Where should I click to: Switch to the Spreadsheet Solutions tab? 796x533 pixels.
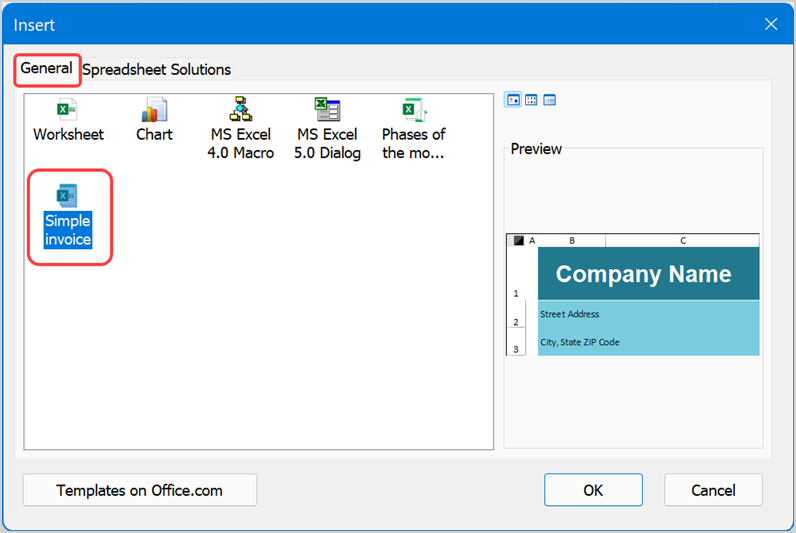pyautogui.click(x=156, y=70)
